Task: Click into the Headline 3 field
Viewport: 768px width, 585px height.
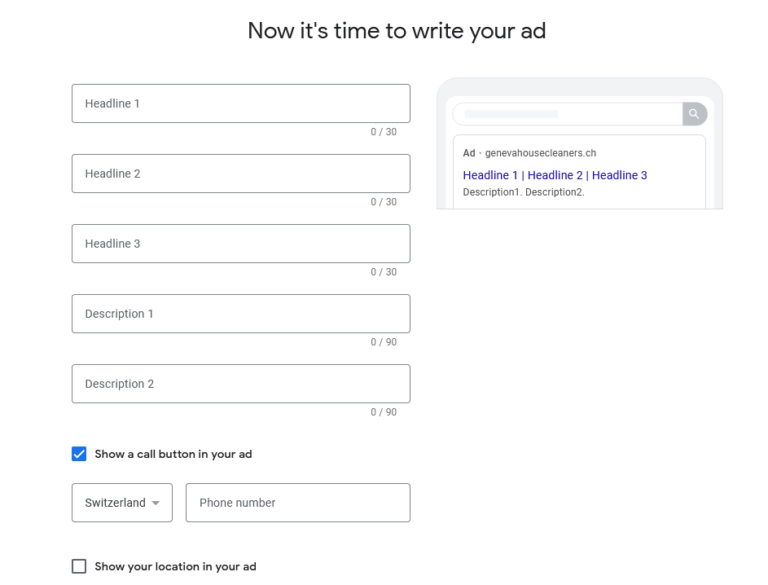Action: tap(241, 244)
